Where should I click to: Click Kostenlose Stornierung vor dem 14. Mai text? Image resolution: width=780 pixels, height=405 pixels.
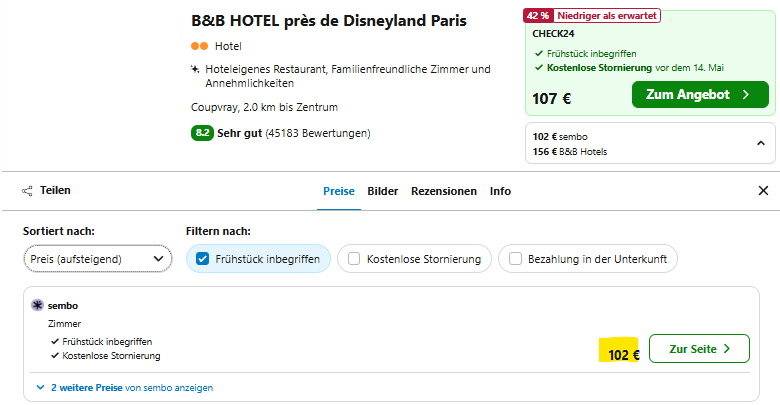tap(635, 68)
